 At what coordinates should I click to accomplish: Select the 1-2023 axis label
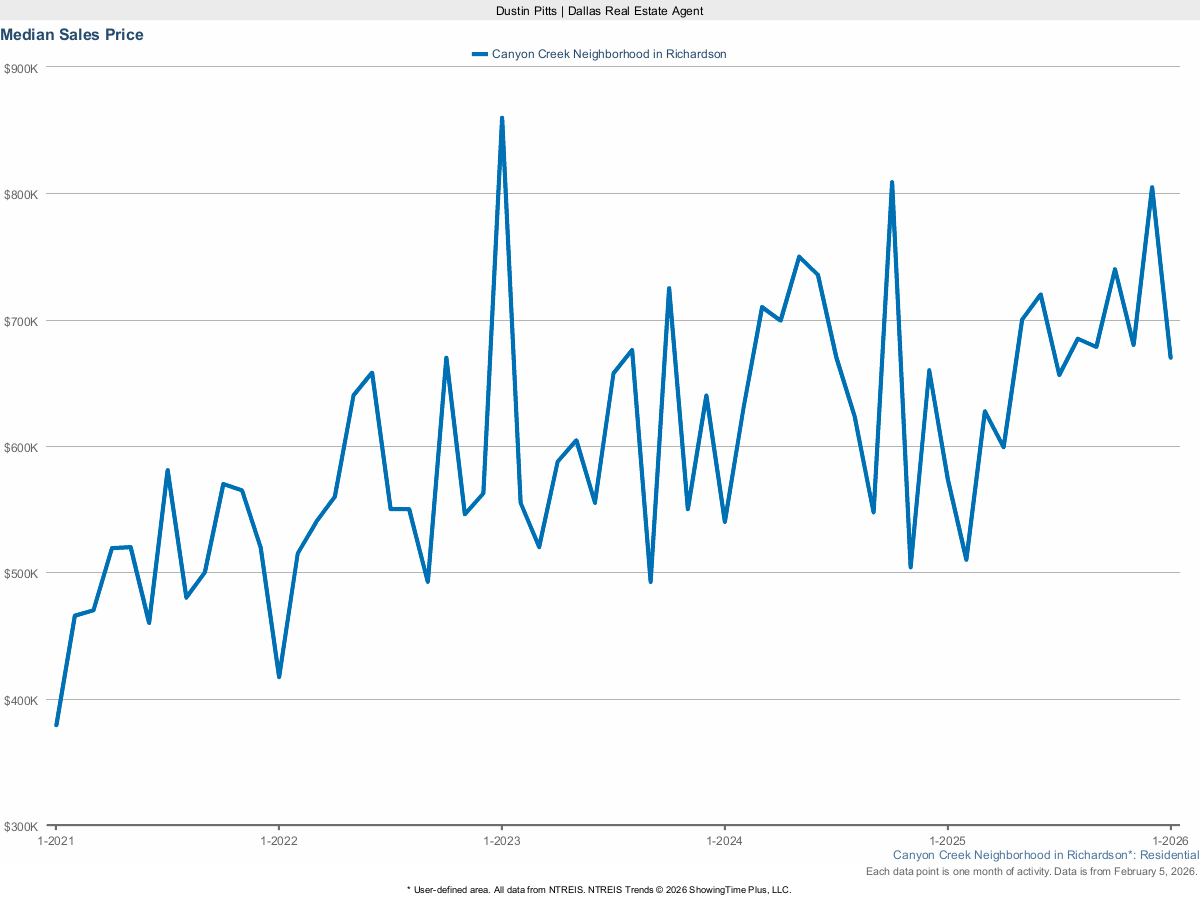pyautogui.click(x=502, y=842)
